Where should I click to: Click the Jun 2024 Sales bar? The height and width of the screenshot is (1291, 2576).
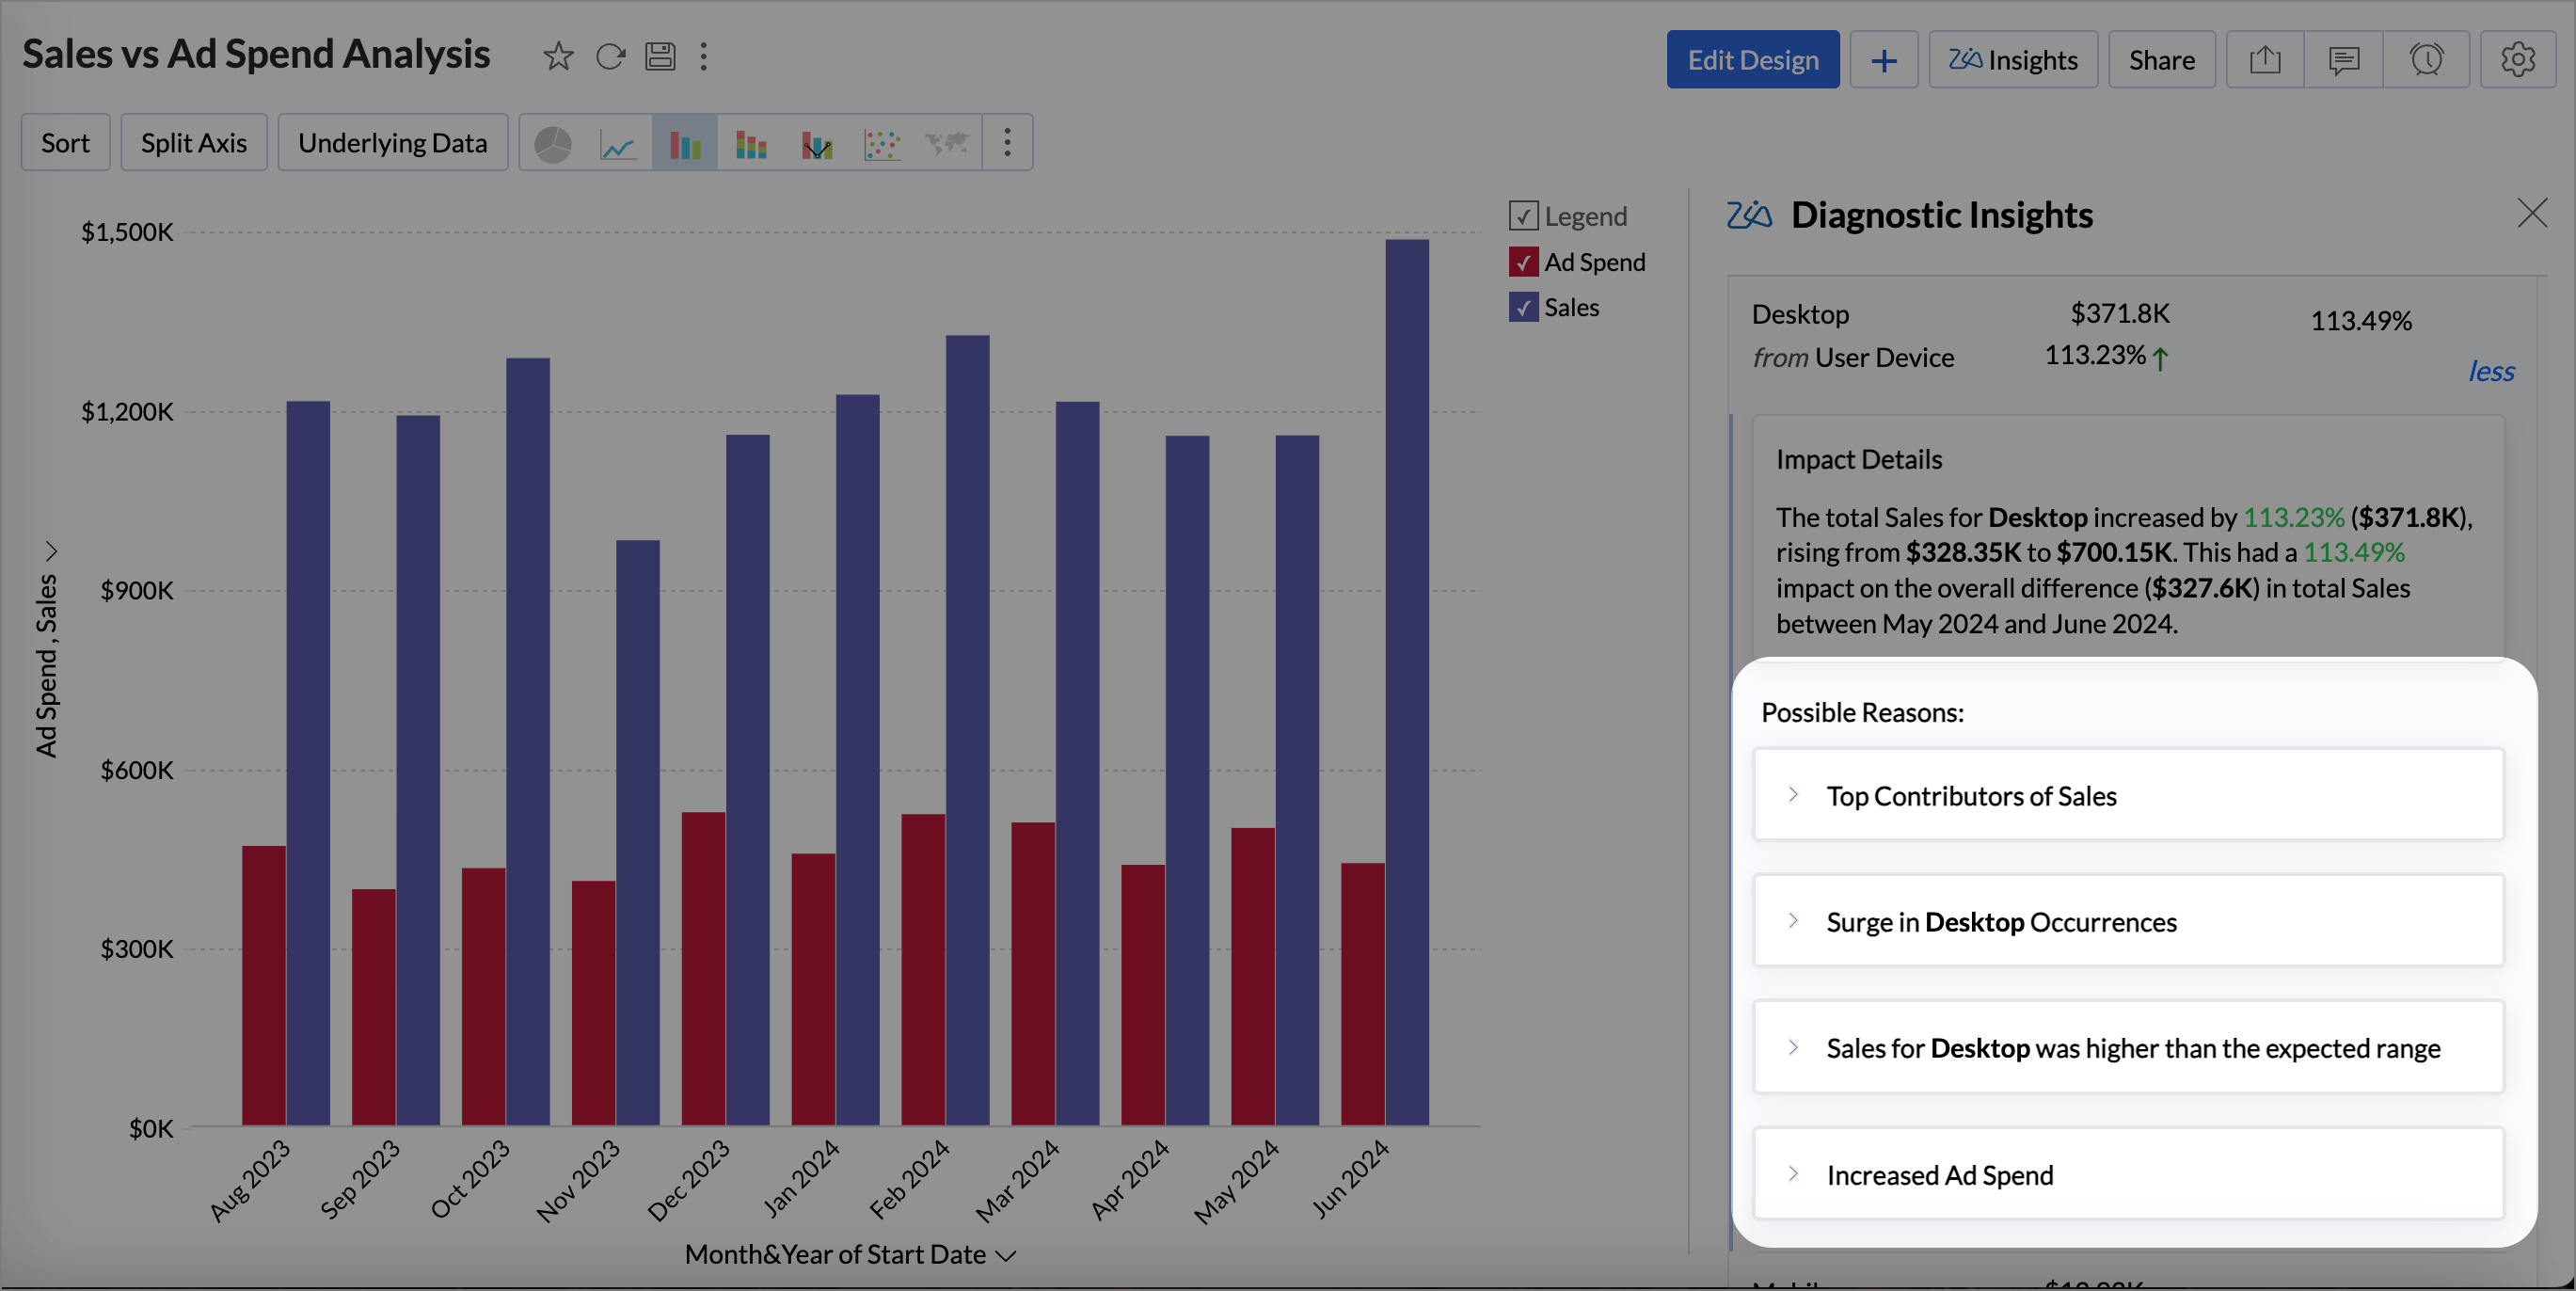tap(1407, 680)
